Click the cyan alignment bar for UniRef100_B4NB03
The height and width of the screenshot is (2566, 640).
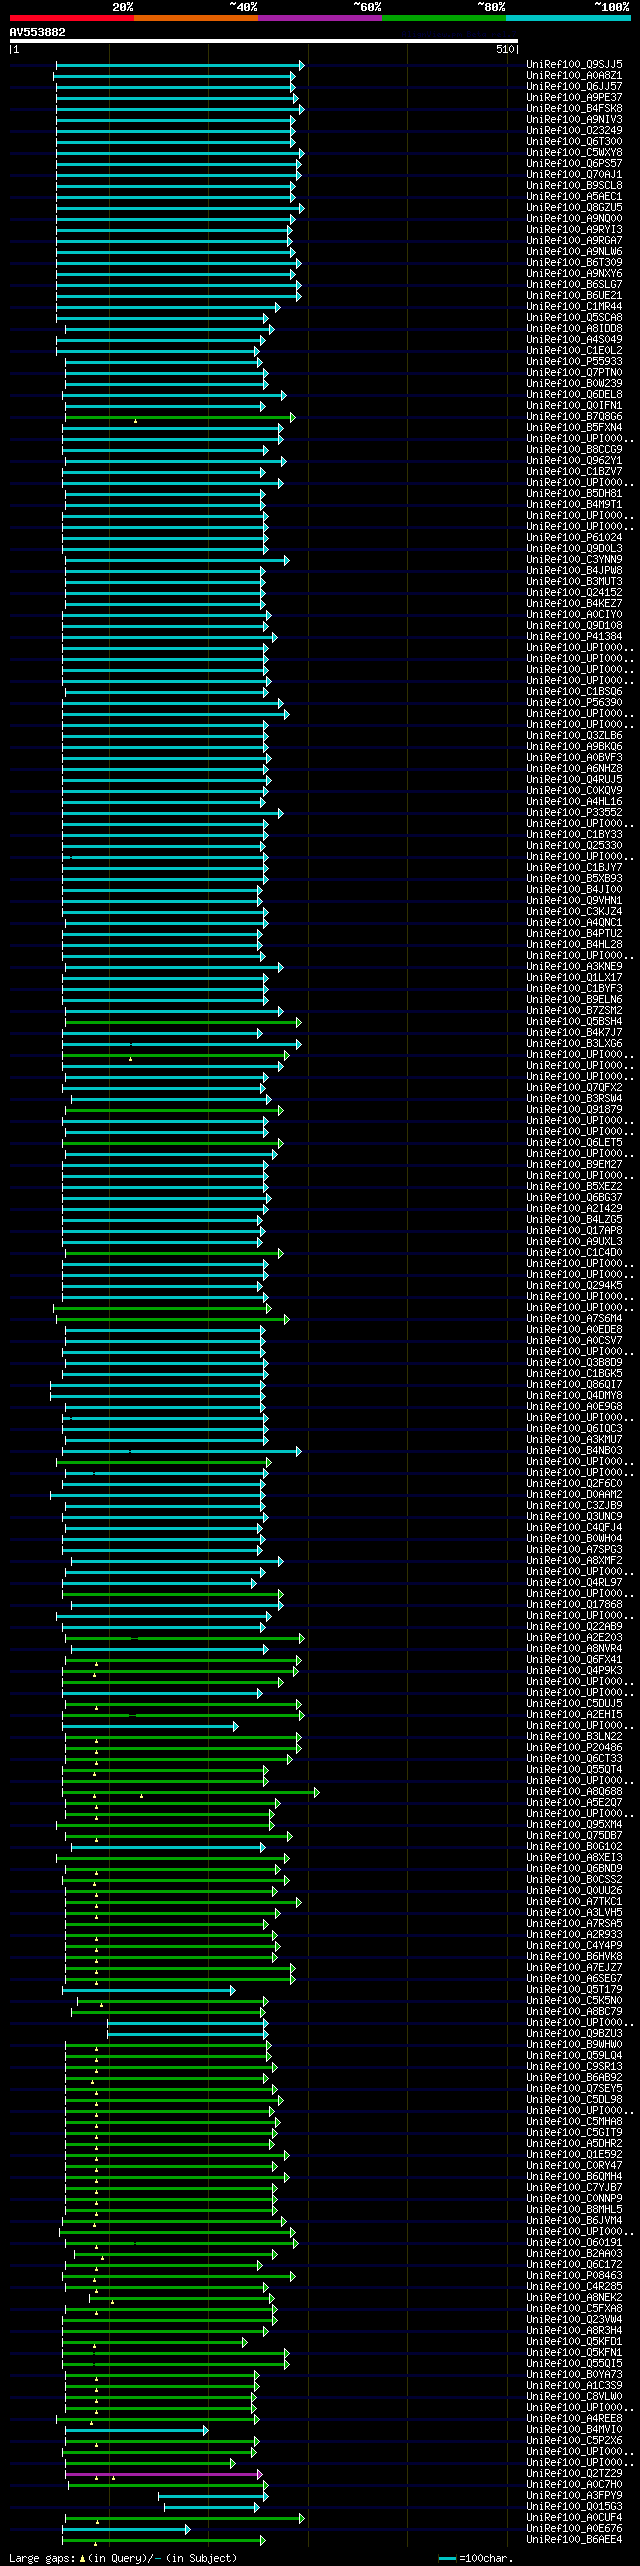pos(182,1451)
